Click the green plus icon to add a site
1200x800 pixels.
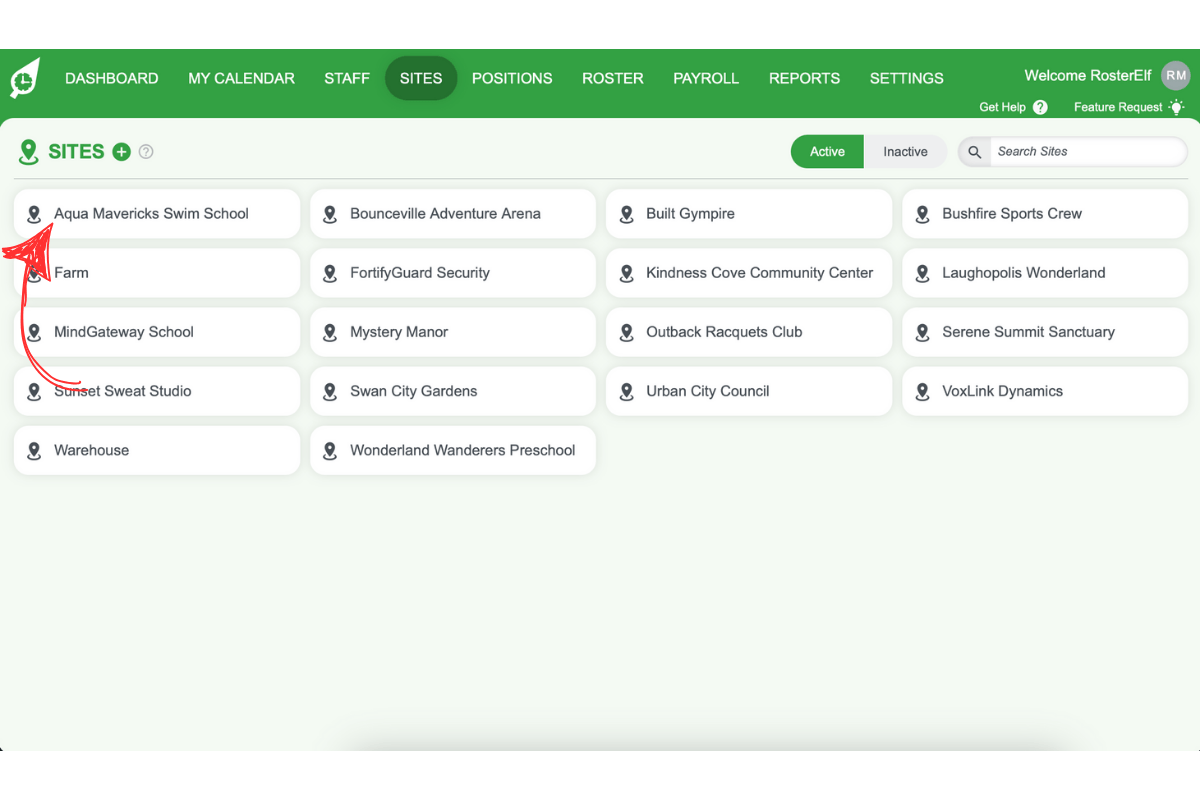[x=121, y=152]
